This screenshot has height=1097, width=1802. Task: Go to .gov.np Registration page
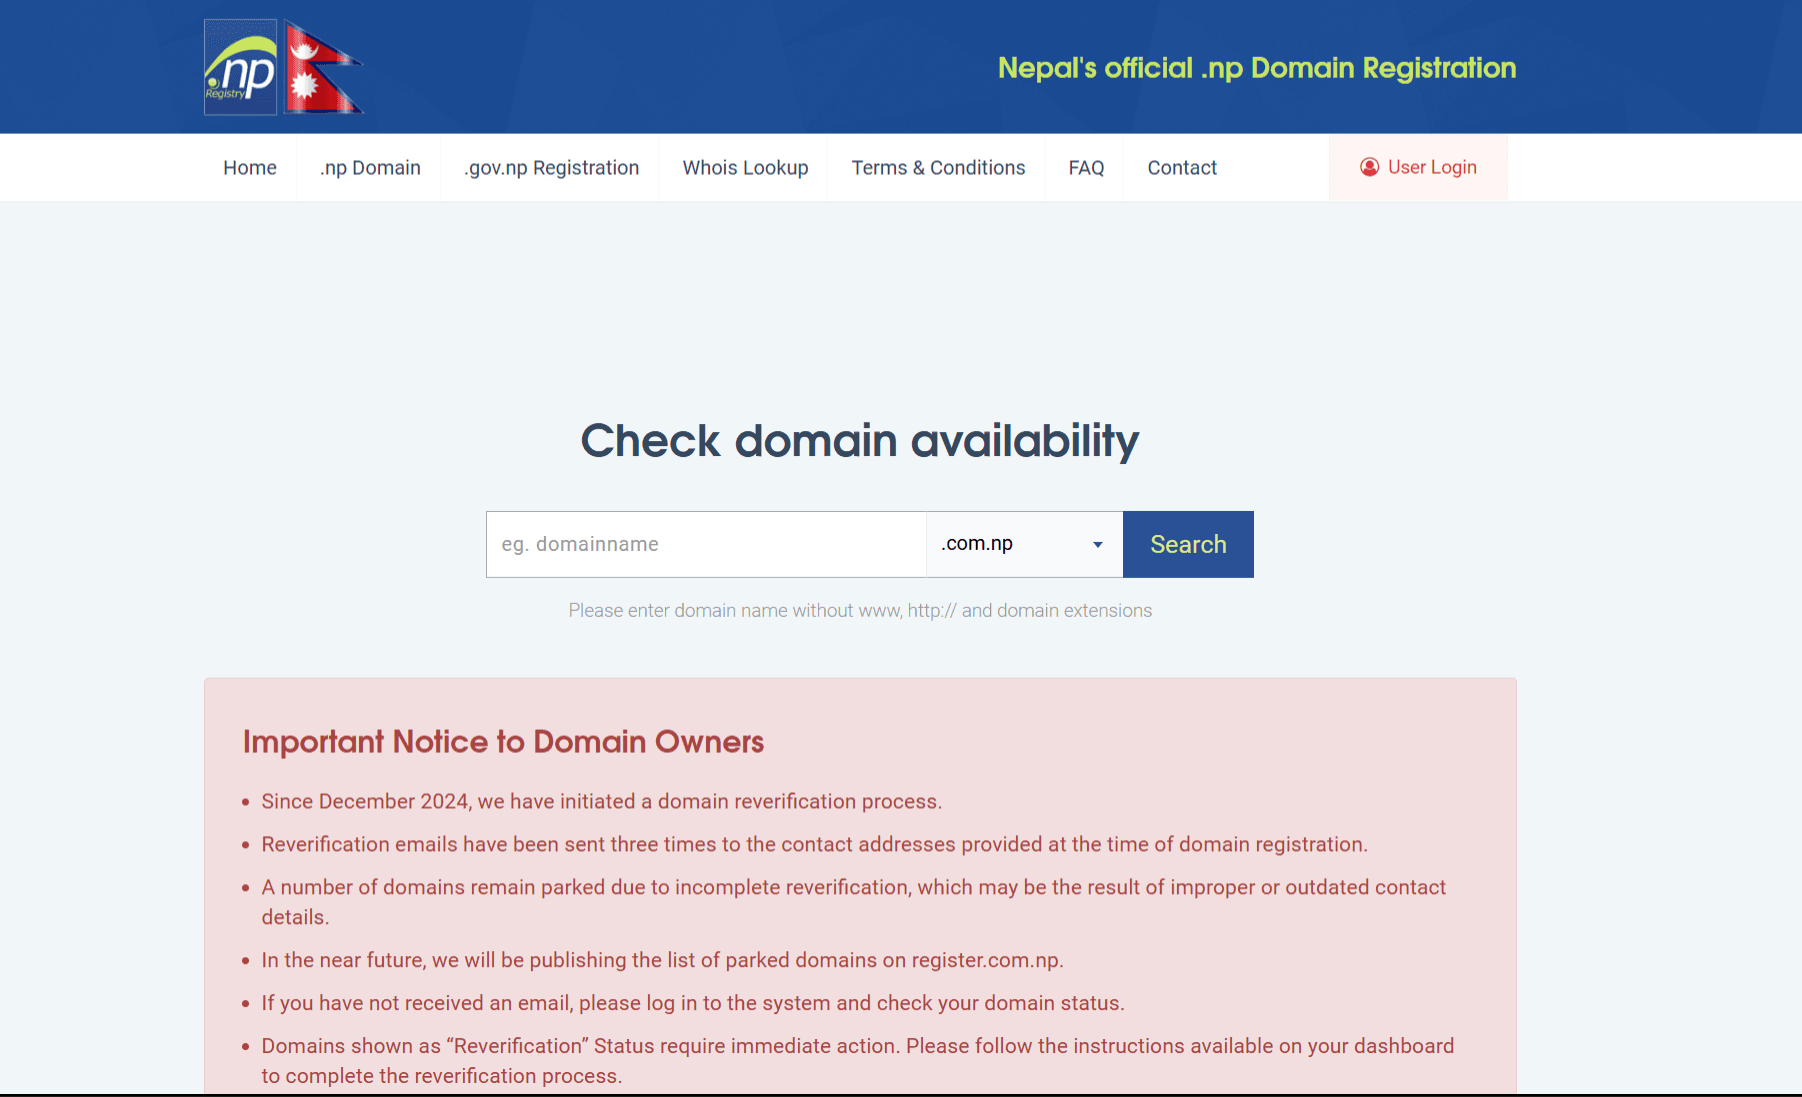pyautogui.click(x=551, y=168)
